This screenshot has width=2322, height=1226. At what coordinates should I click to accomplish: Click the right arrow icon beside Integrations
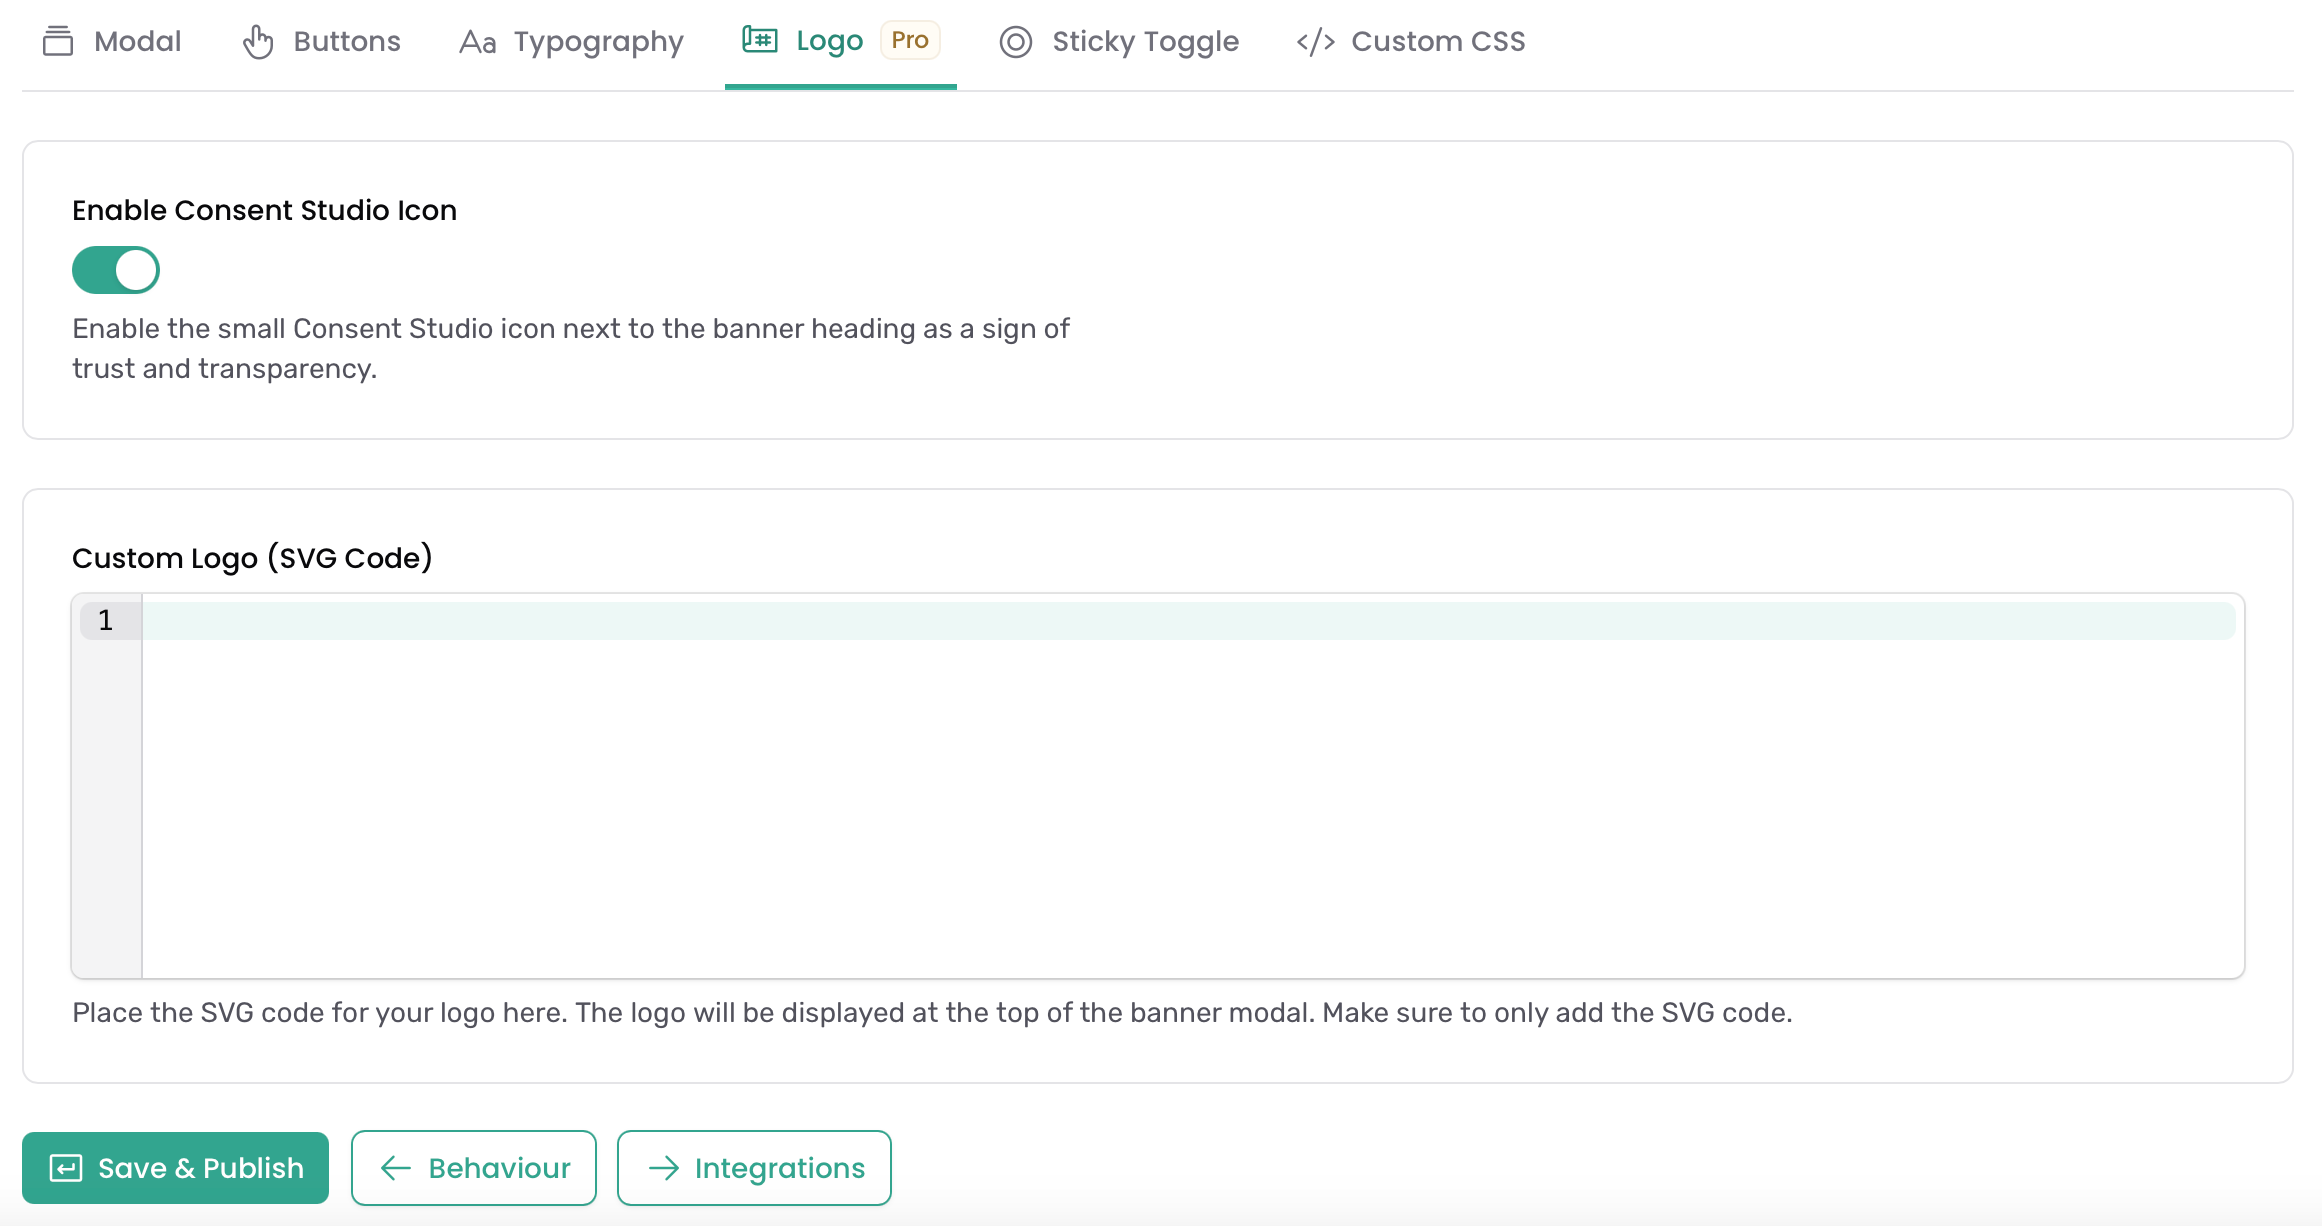[664, 1168]
